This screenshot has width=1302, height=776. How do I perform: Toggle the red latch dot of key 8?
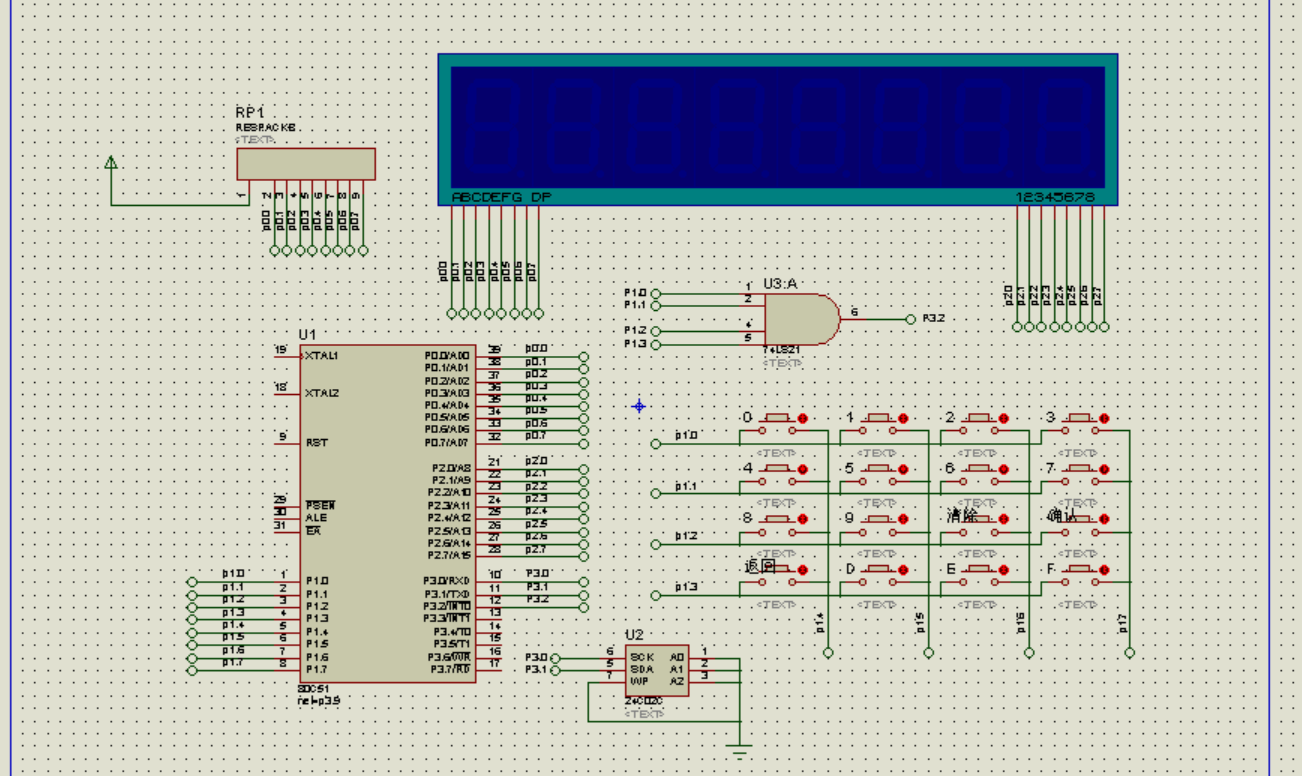pos(802,520)
